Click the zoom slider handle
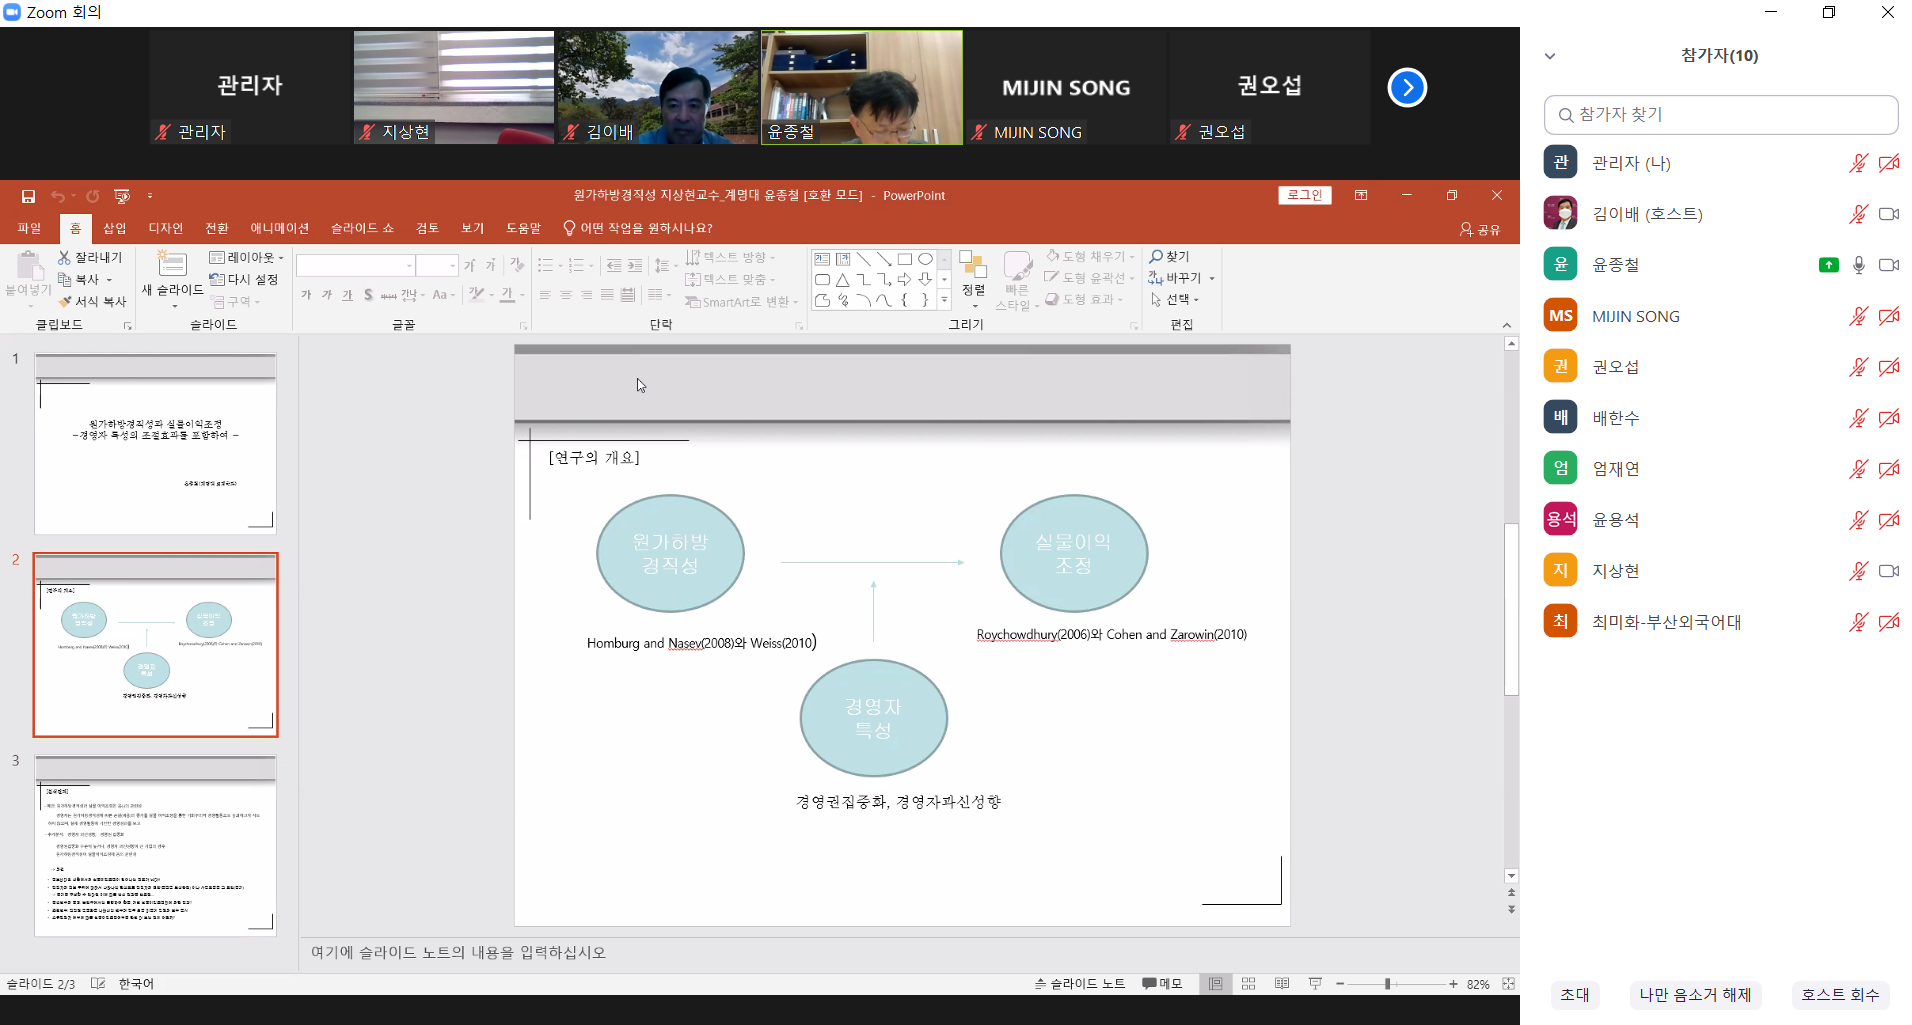 tap(1387, 984)
